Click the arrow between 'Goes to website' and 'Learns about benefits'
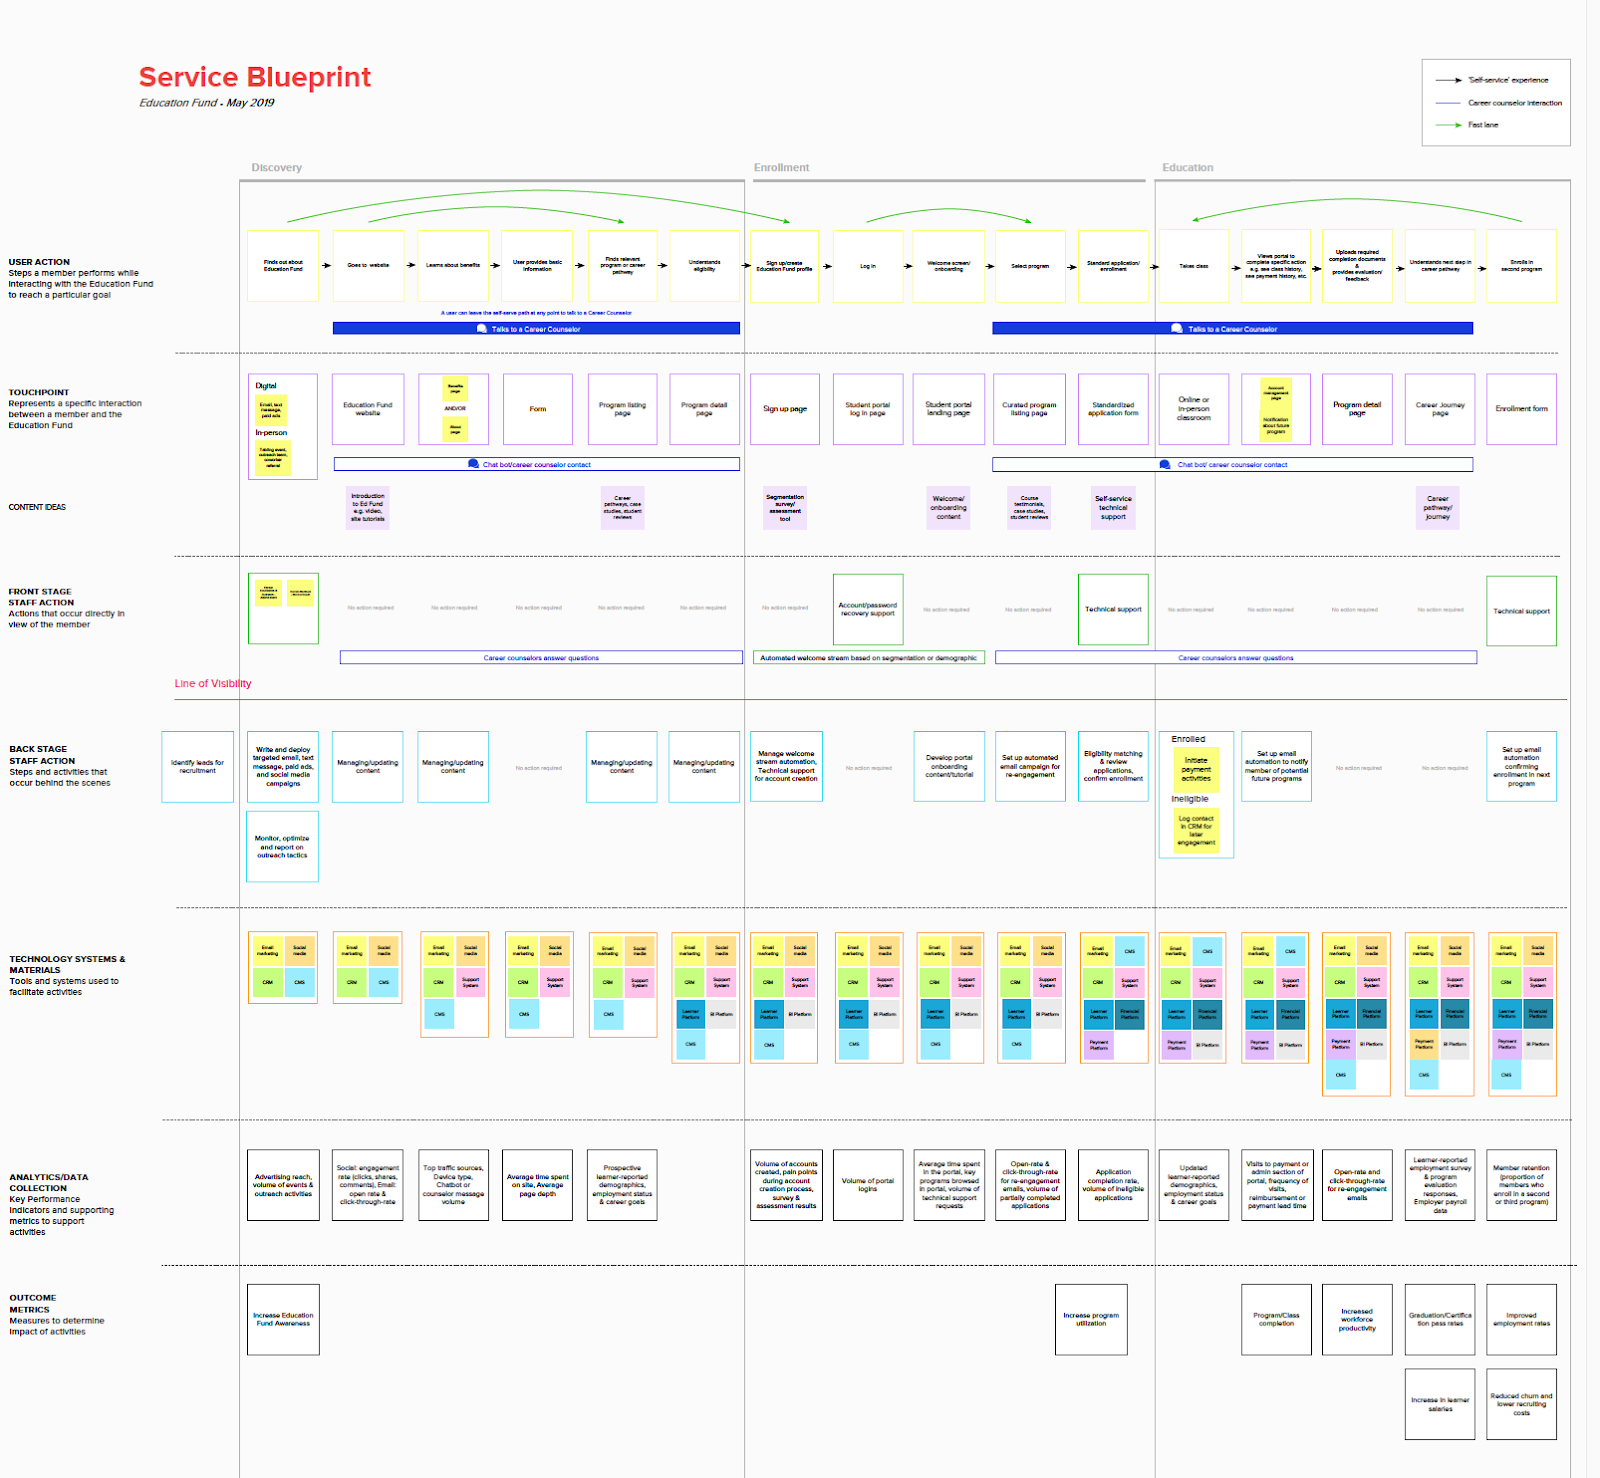The height and width of the screenshot is (1478, 1600). (410, 265)
